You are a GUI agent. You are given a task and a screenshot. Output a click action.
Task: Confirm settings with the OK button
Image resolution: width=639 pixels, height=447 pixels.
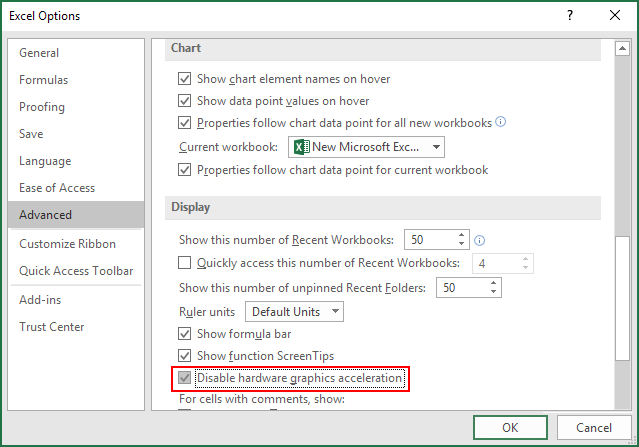pos(509,427)
